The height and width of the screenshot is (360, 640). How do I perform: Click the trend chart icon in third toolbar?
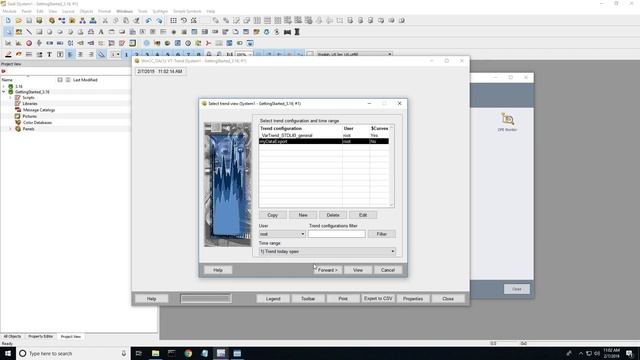click(8, 43)
